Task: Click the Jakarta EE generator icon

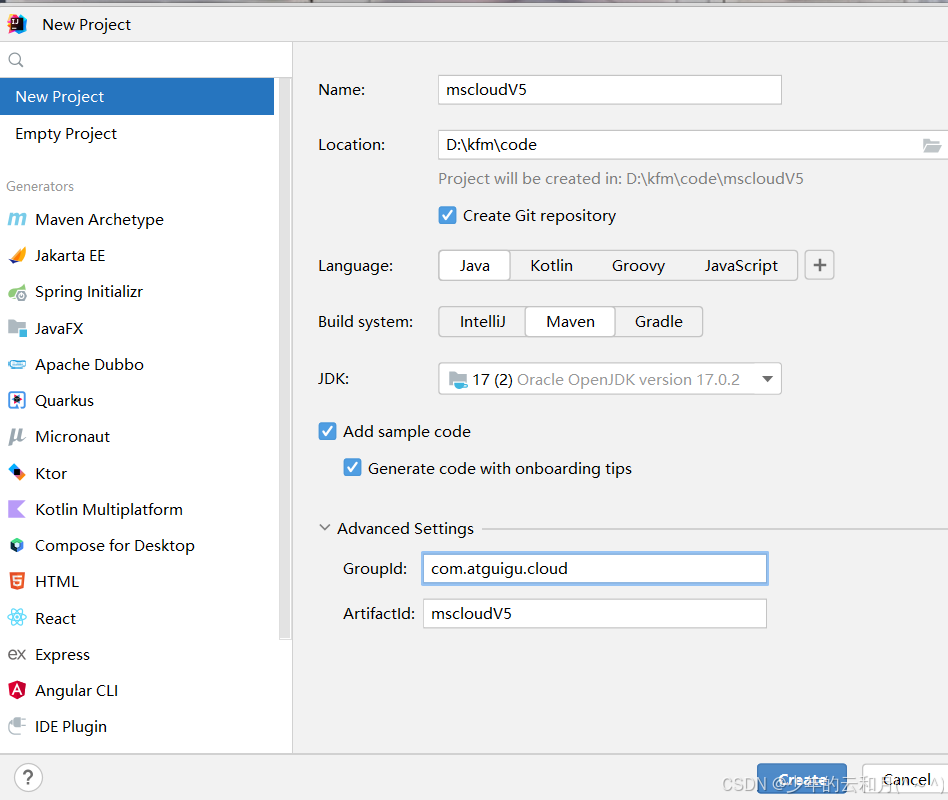Action: 17,255
